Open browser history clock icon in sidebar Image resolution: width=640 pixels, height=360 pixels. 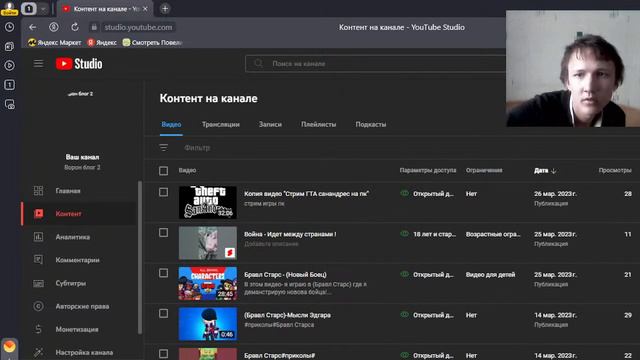tap(9, 27)
